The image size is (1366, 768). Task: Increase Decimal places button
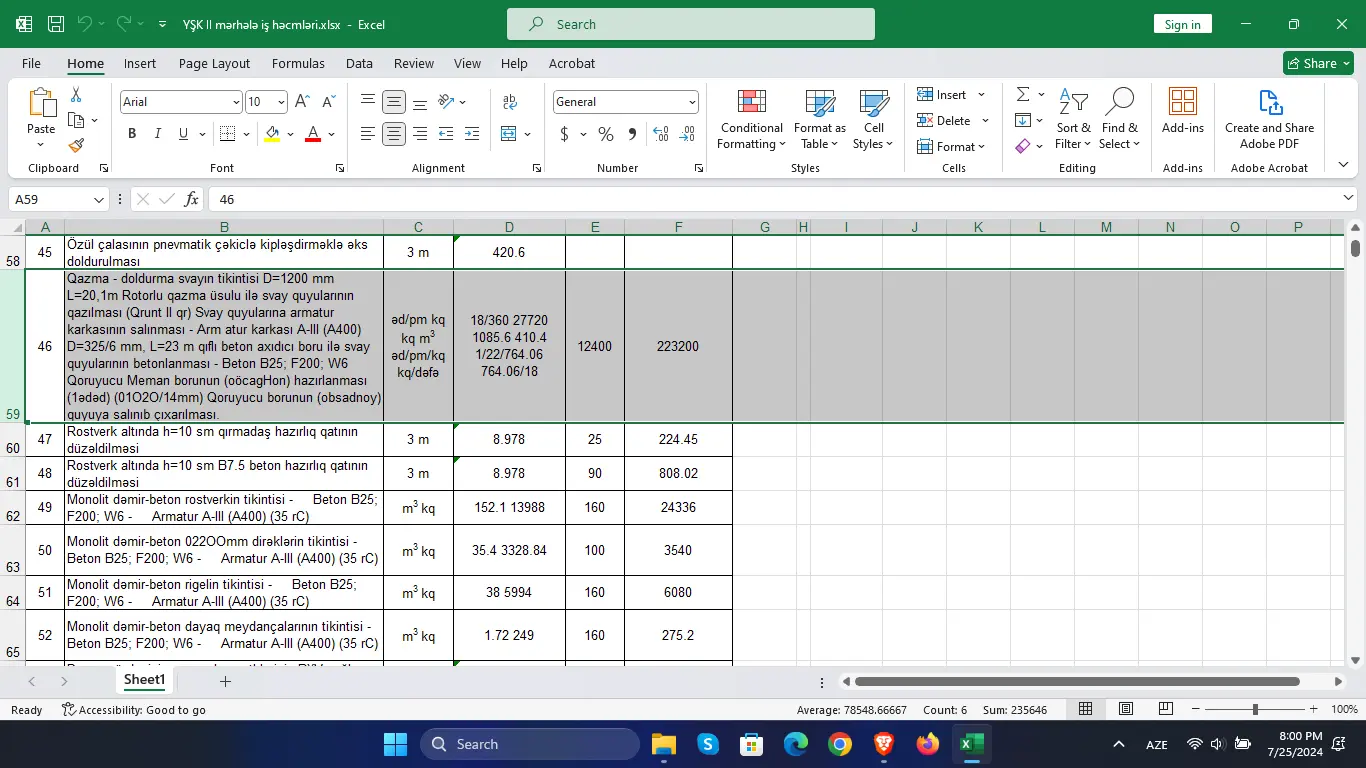coord(661,134)
